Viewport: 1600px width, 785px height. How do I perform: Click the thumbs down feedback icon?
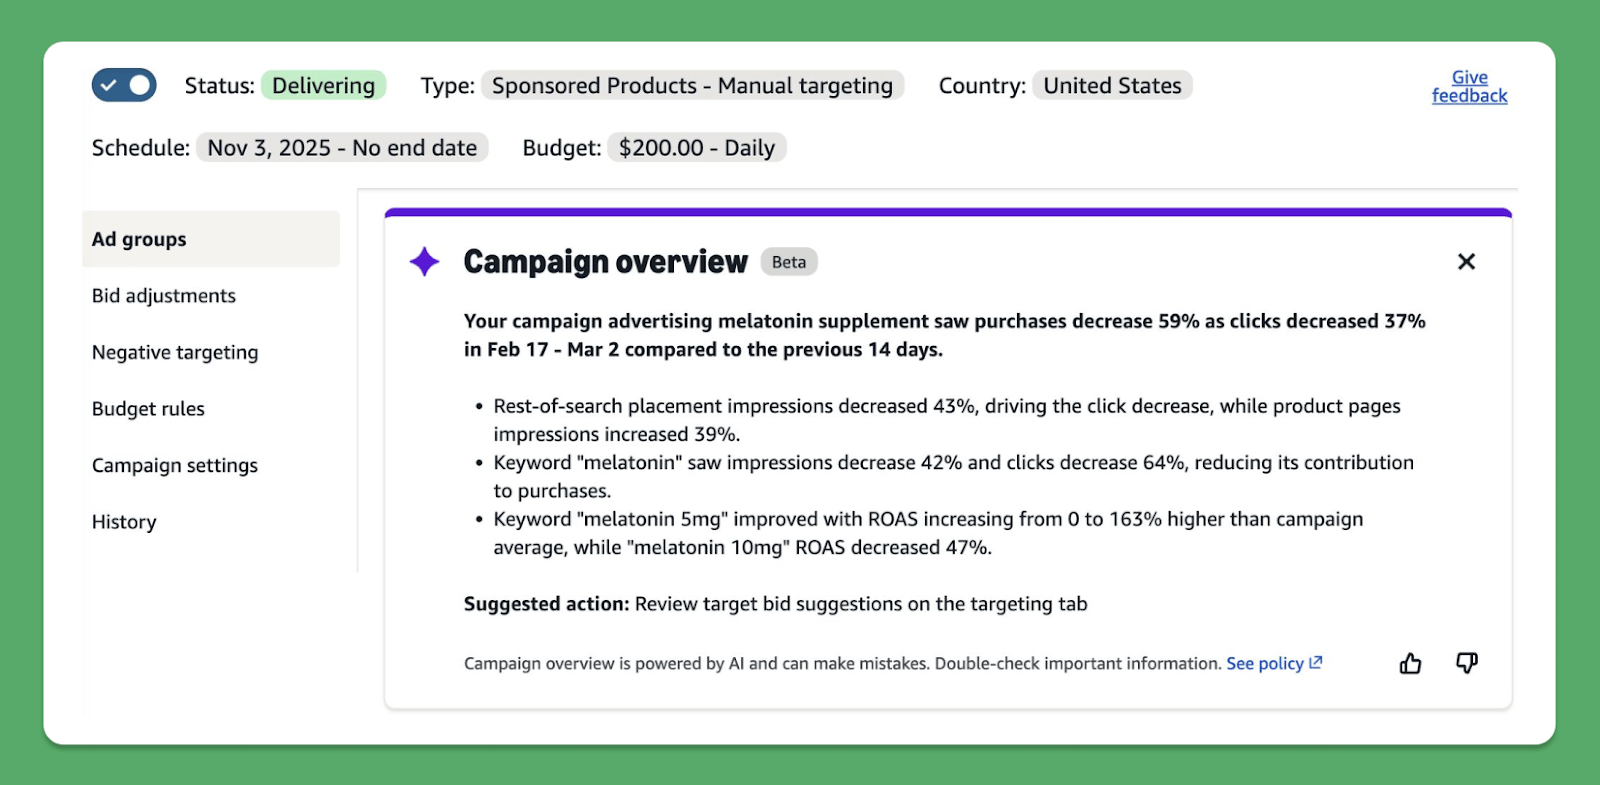coord(1466,663)
